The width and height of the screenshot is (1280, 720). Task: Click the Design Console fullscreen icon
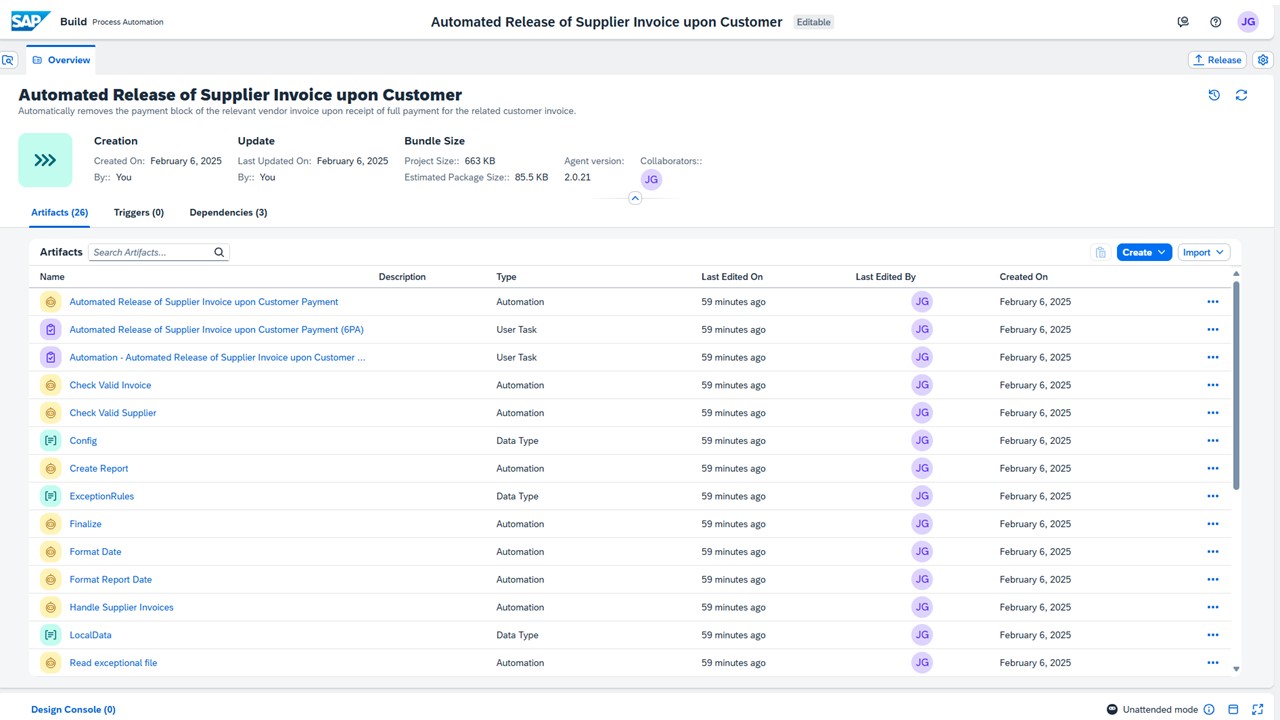(1257, 709)
